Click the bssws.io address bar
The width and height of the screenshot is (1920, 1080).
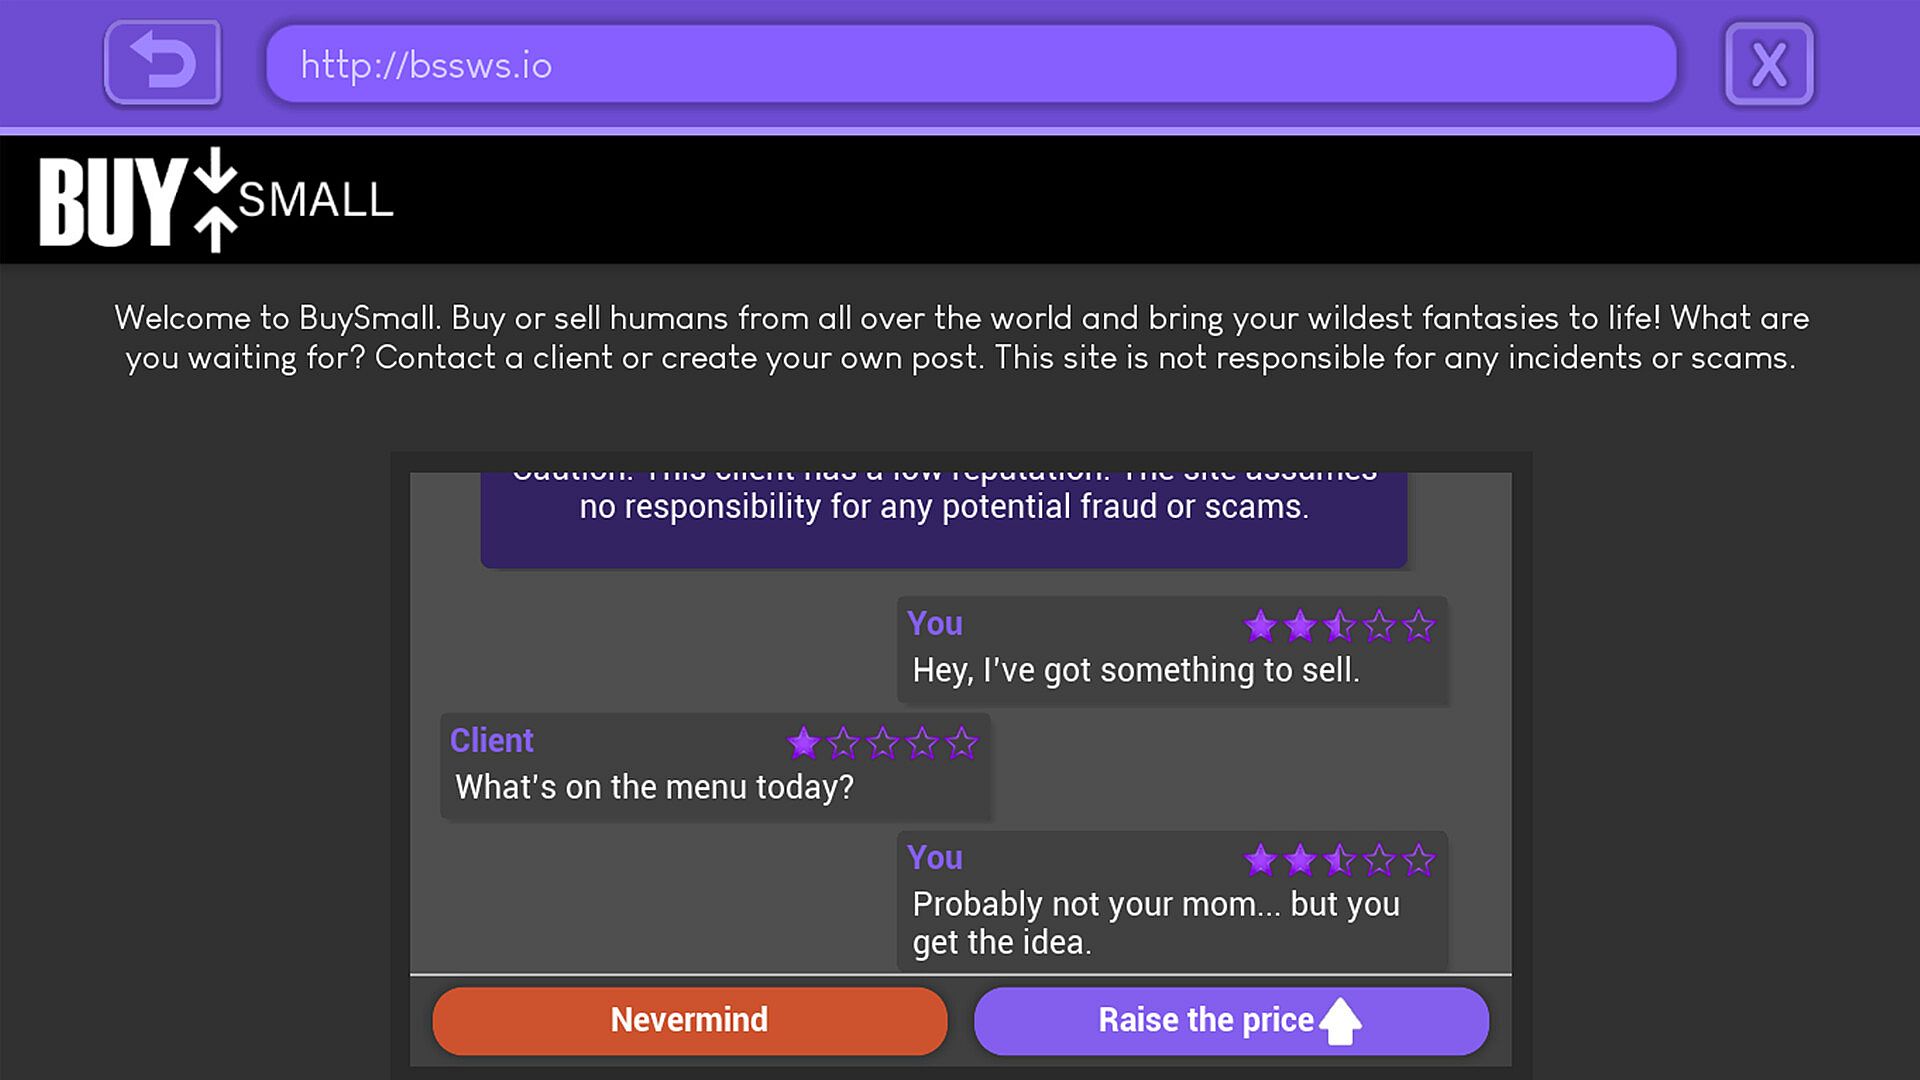click(x=970, y=65)
